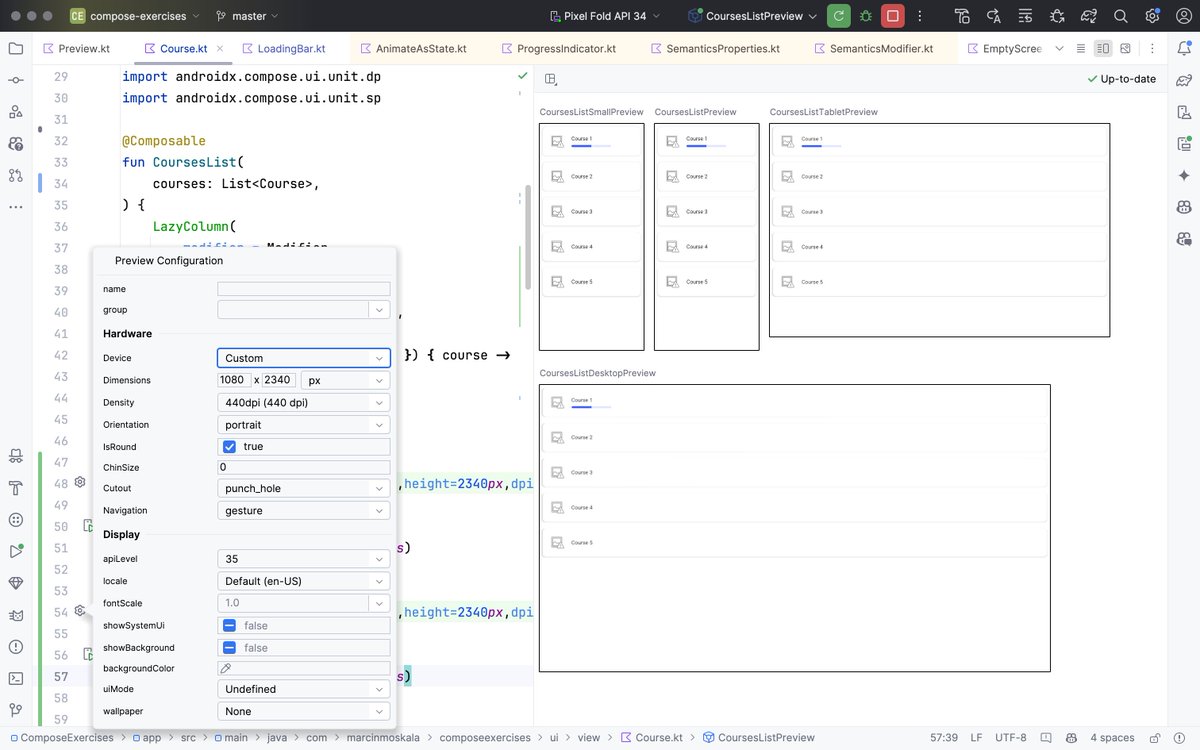1200x750 pixels.
Task: Open the uiMode Undefined dropdown
Action: [x=303, y=689]
